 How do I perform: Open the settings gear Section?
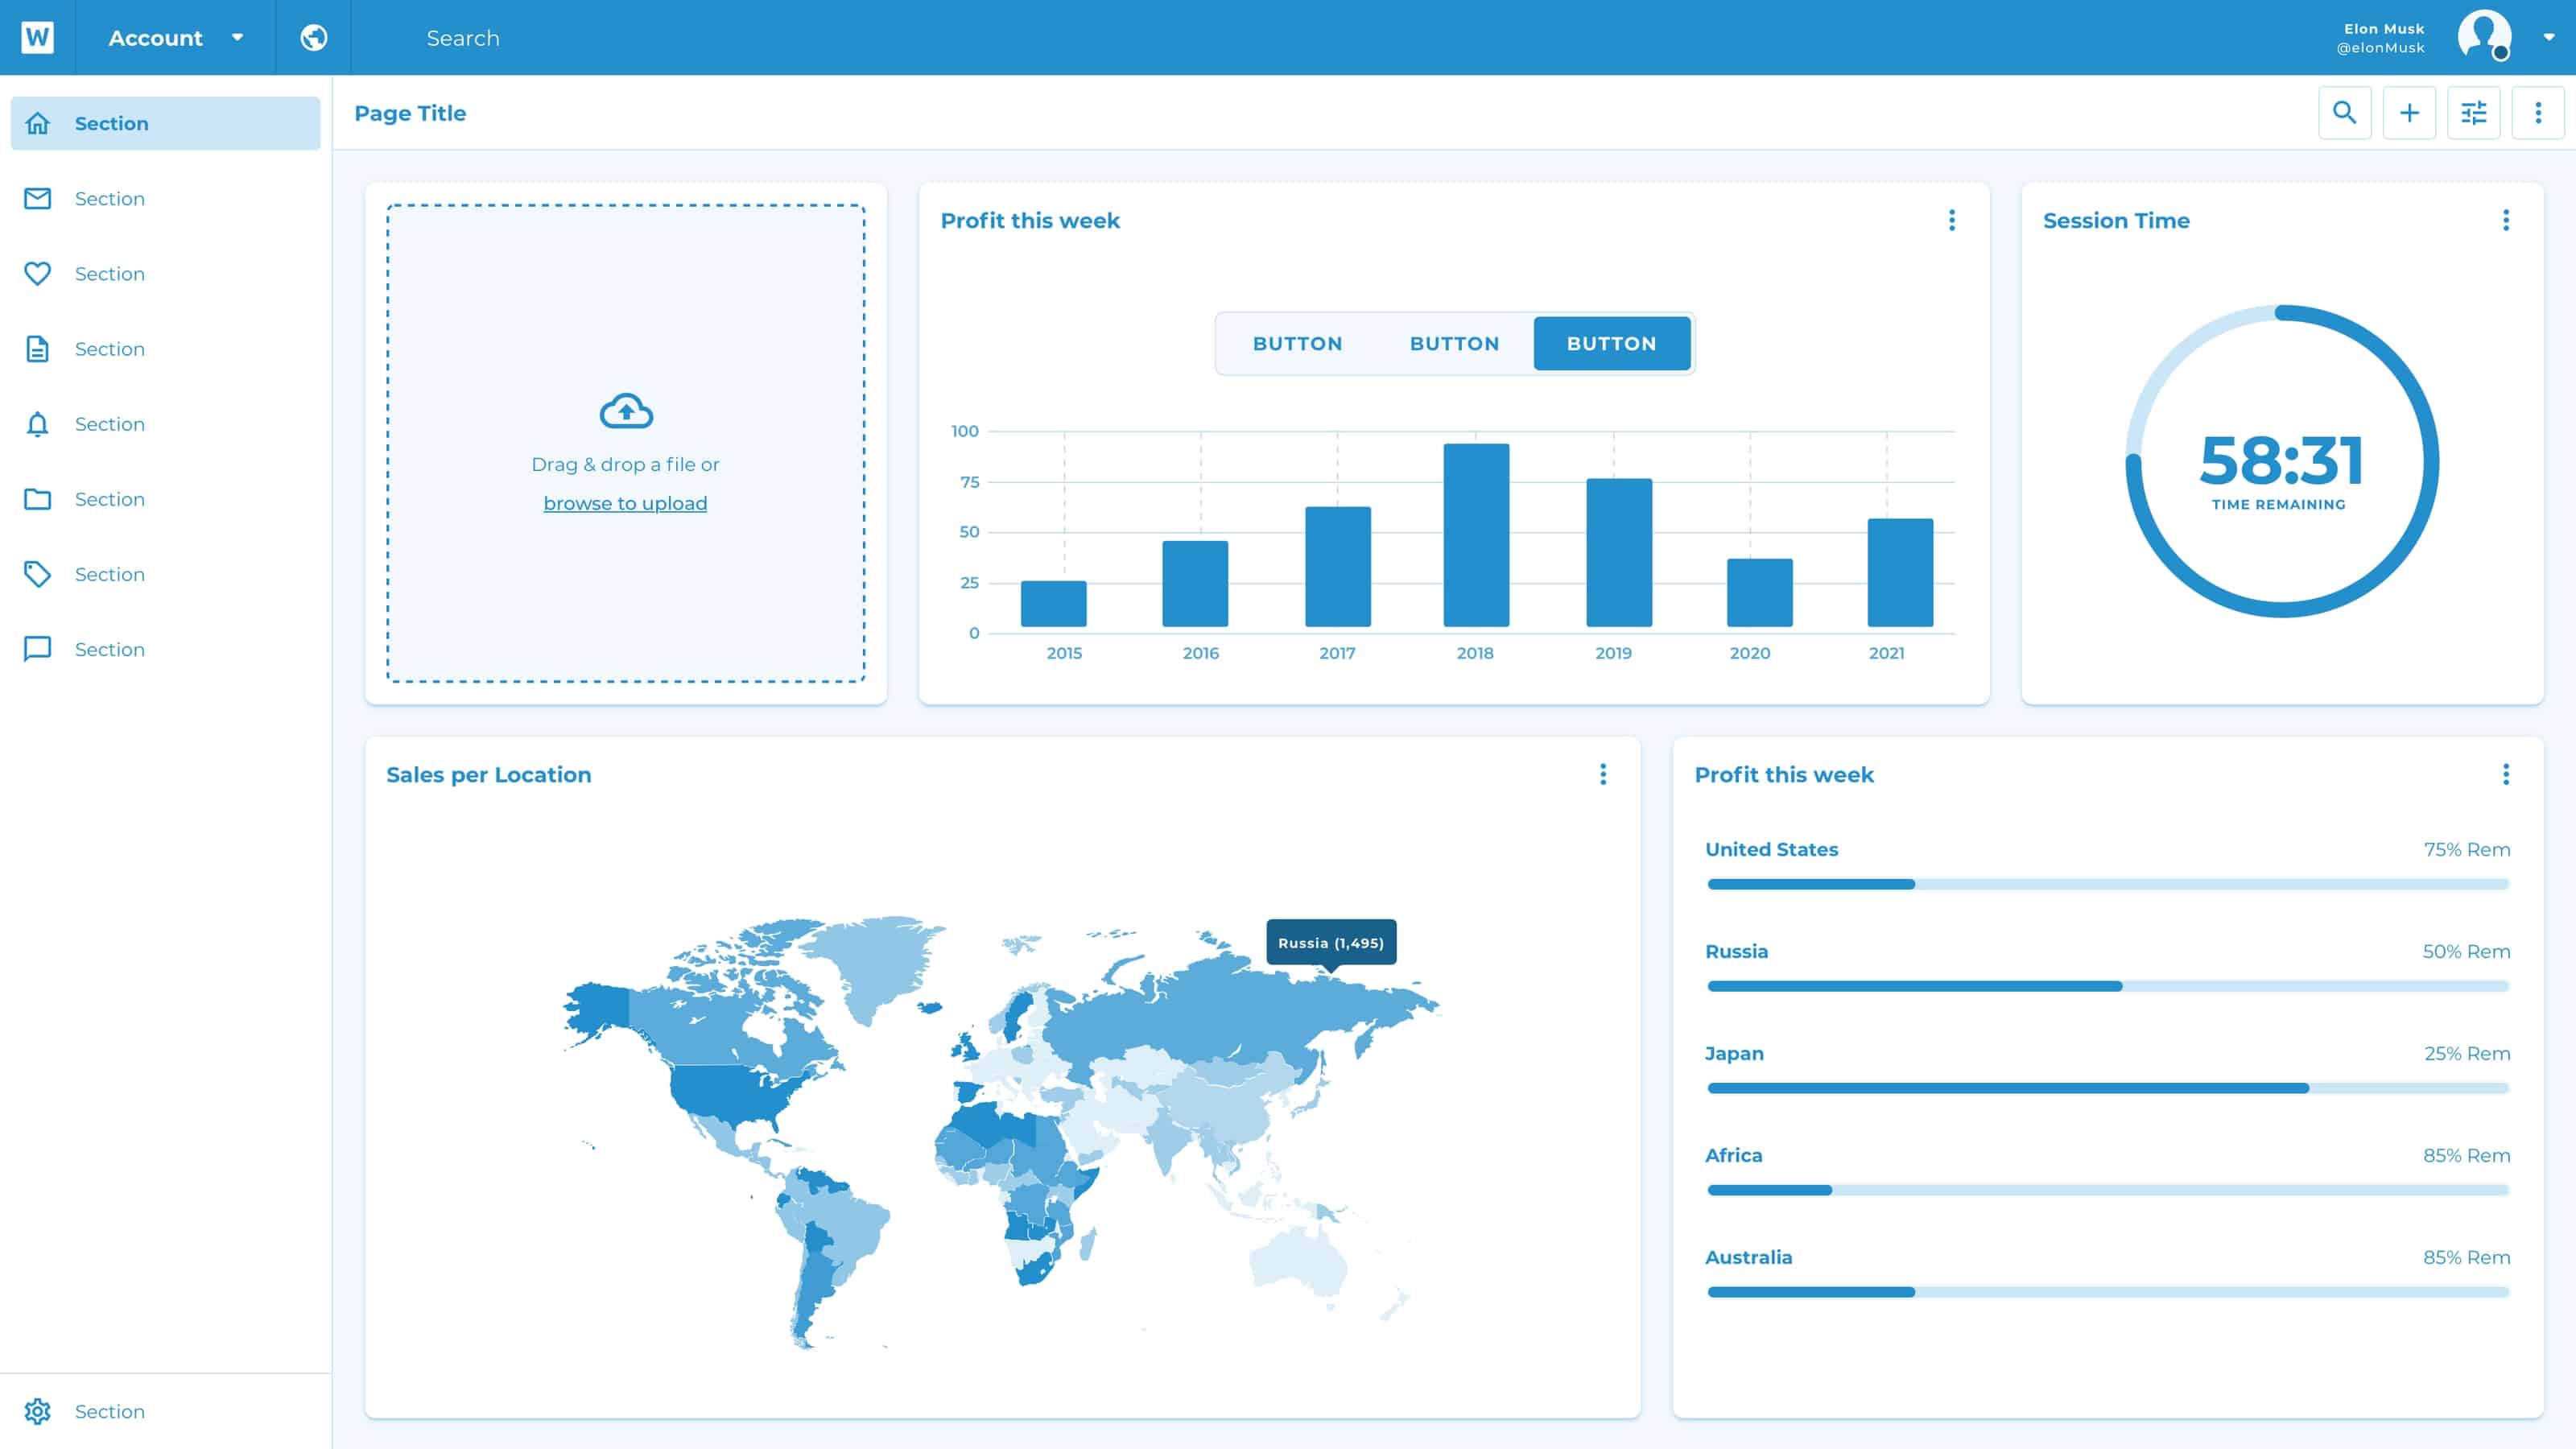(x=37, y=1411)
